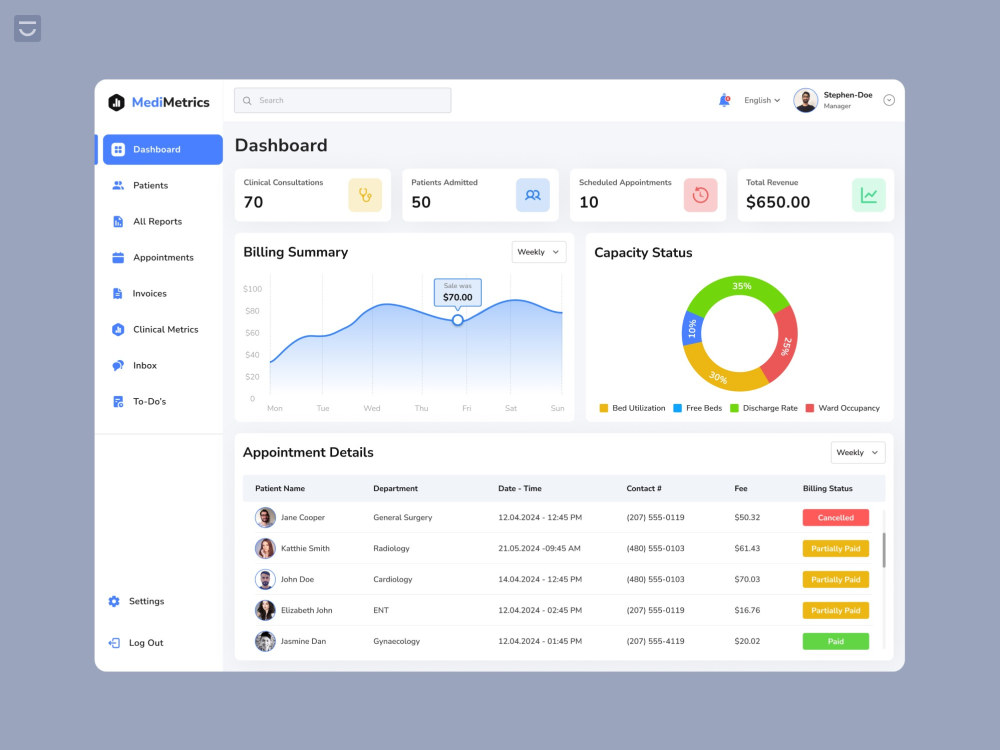
Task: Click the Friday data point on billing chart
Action: coord(457,320)
